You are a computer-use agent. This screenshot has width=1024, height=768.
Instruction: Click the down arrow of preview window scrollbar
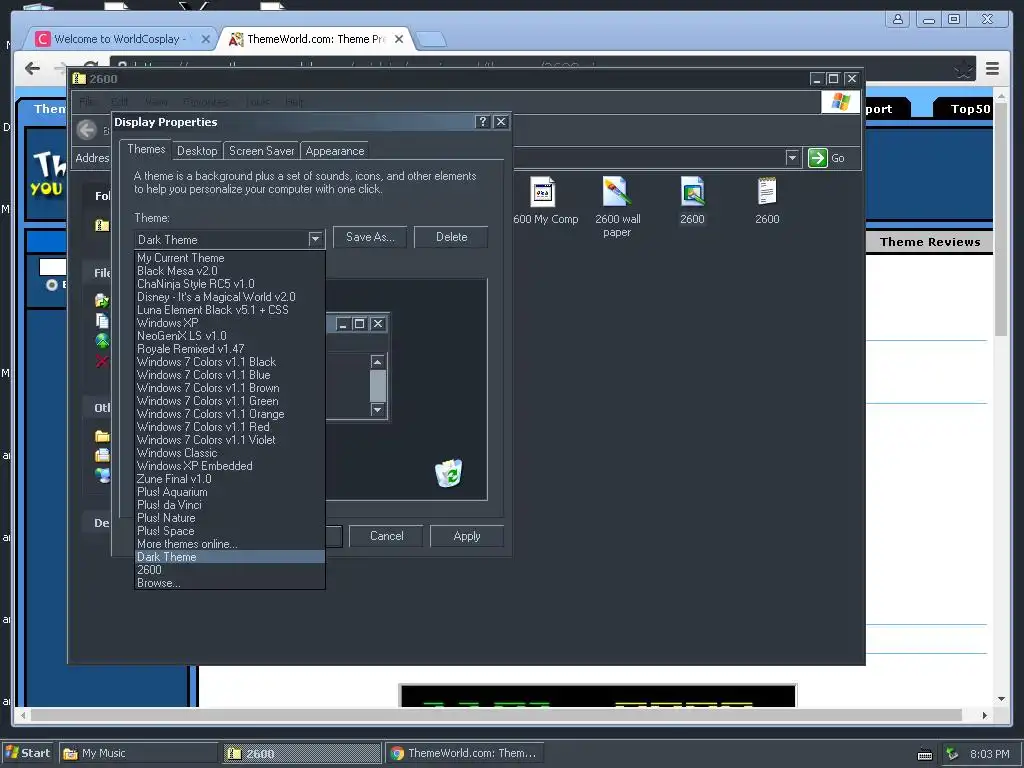pos(377,409)
